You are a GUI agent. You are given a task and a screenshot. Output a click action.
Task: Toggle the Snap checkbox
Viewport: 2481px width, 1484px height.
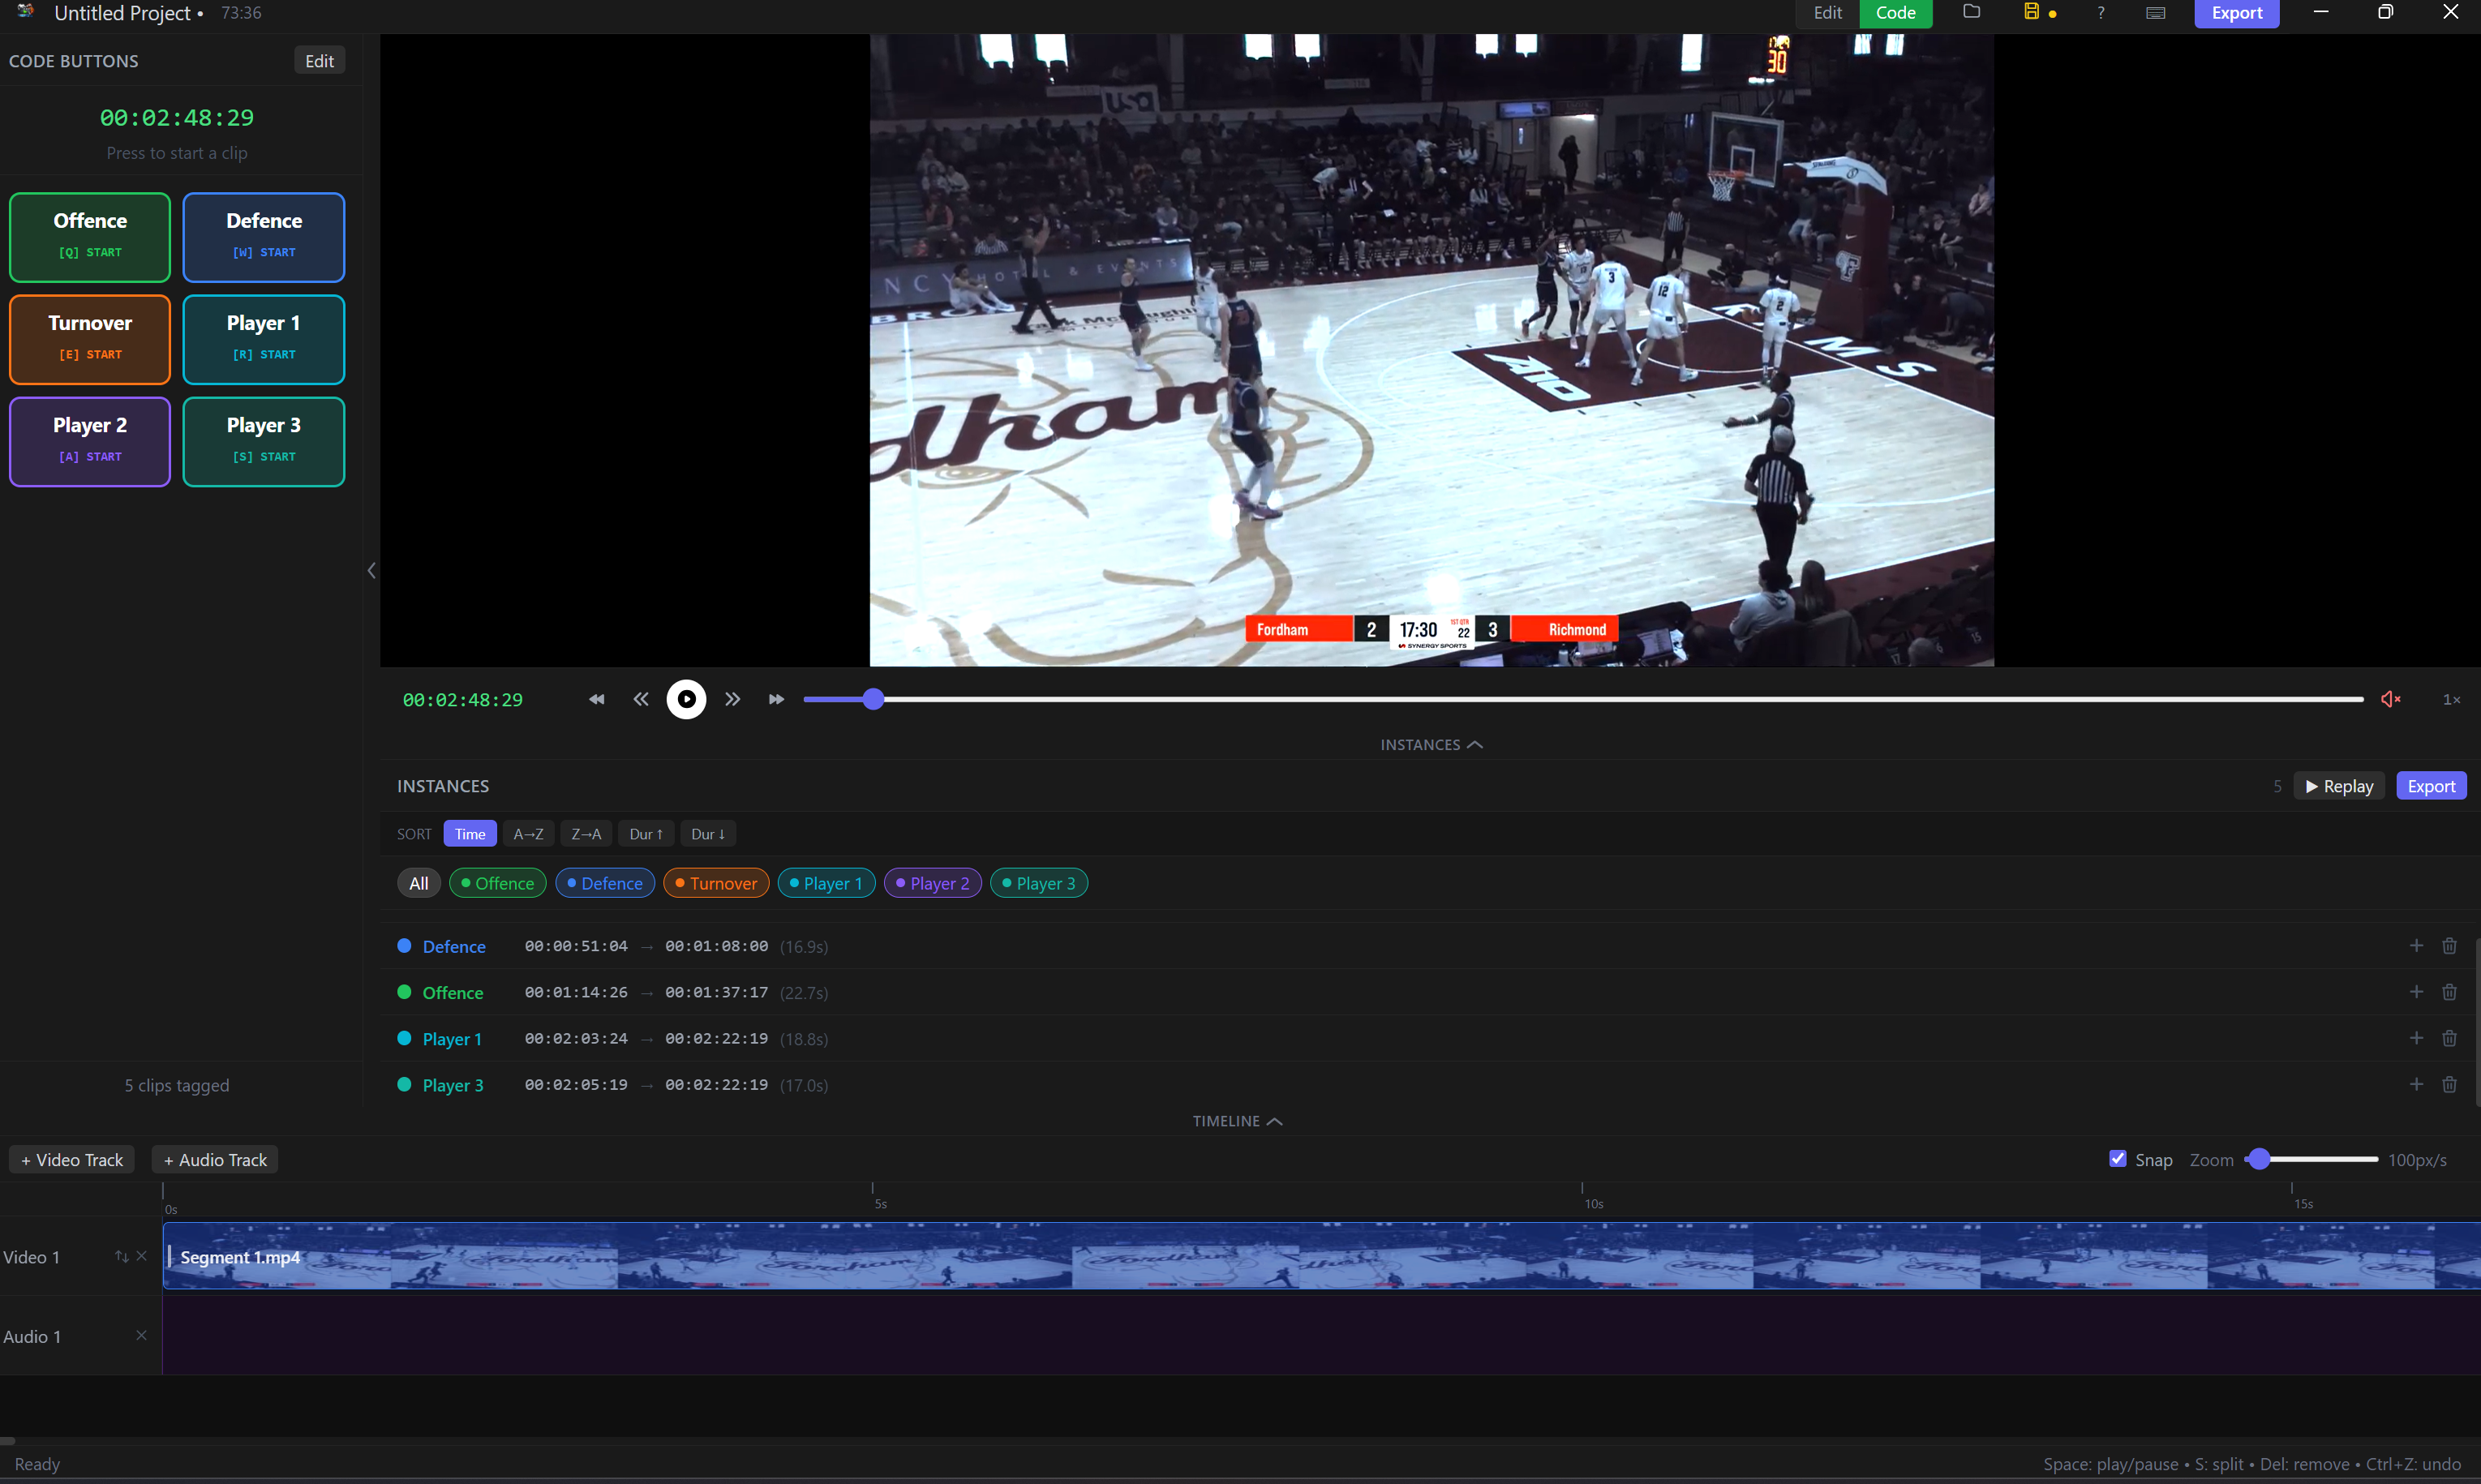2117,1158
